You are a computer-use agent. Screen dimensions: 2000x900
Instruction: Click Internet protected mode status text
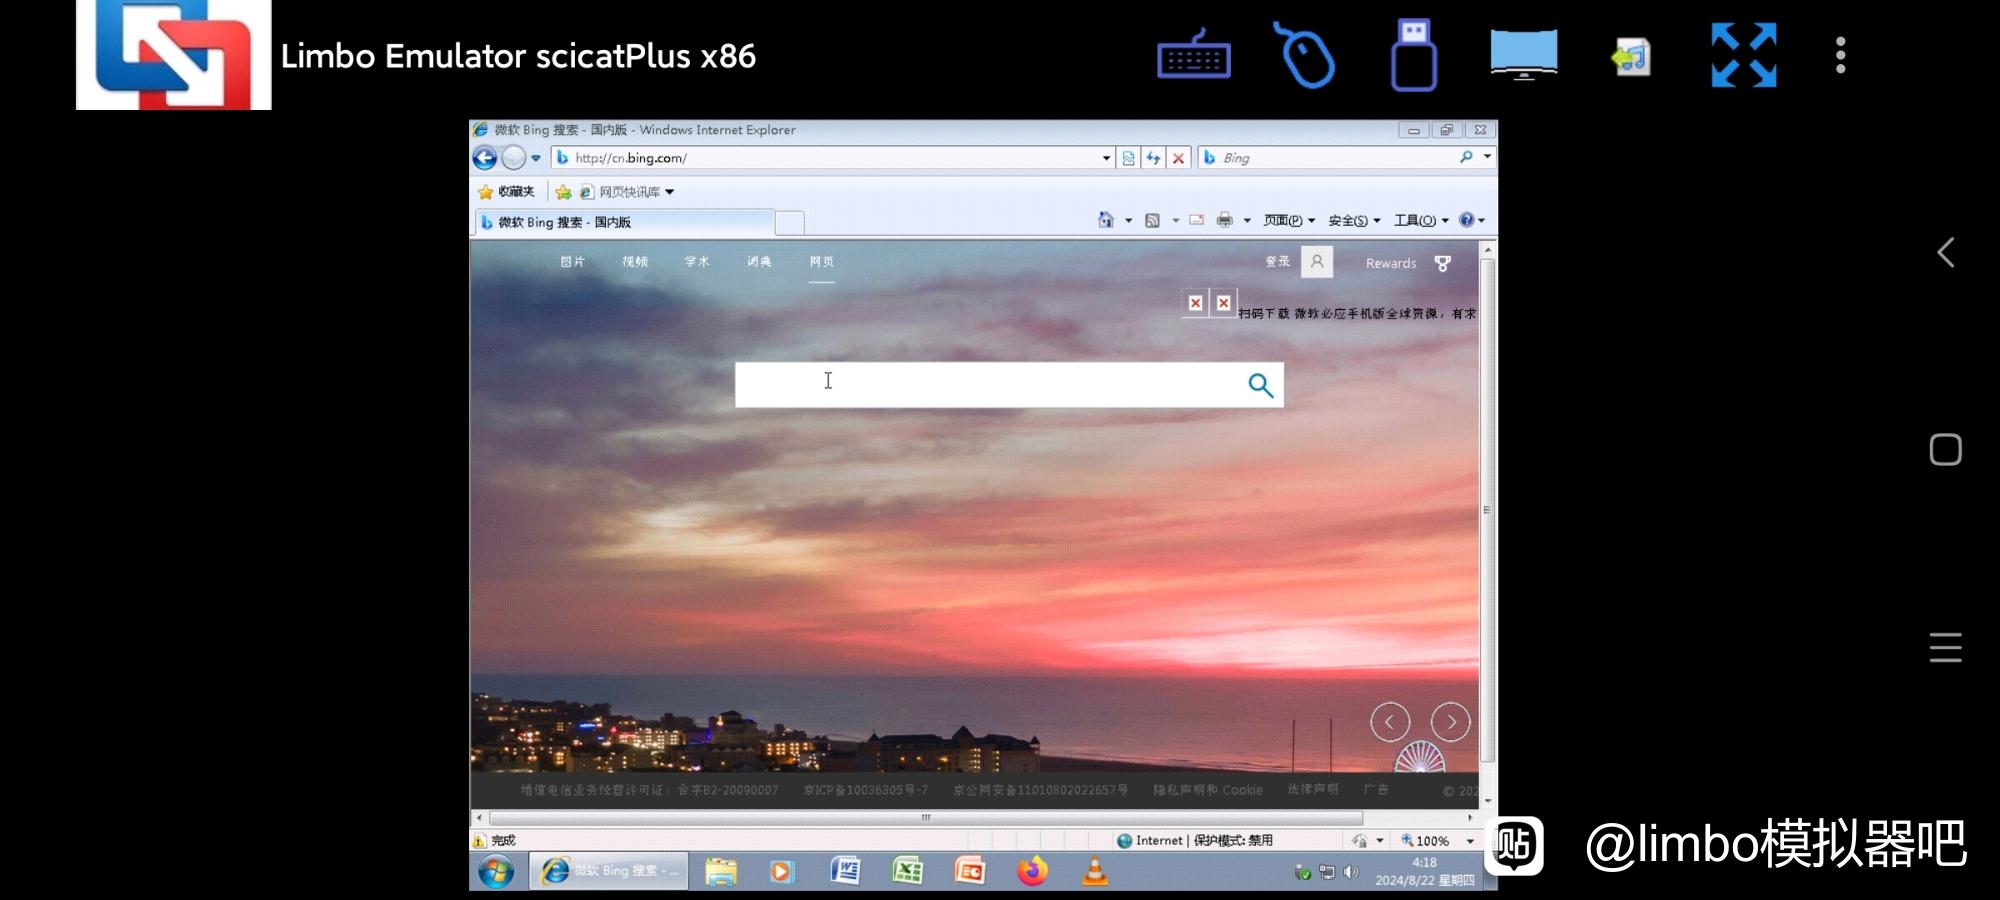[x=1194, y=841]
